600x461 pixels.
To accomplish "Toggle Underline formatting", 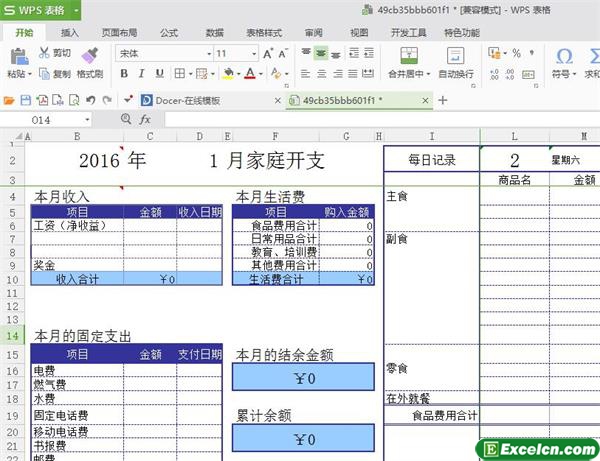I will [160, 73].
